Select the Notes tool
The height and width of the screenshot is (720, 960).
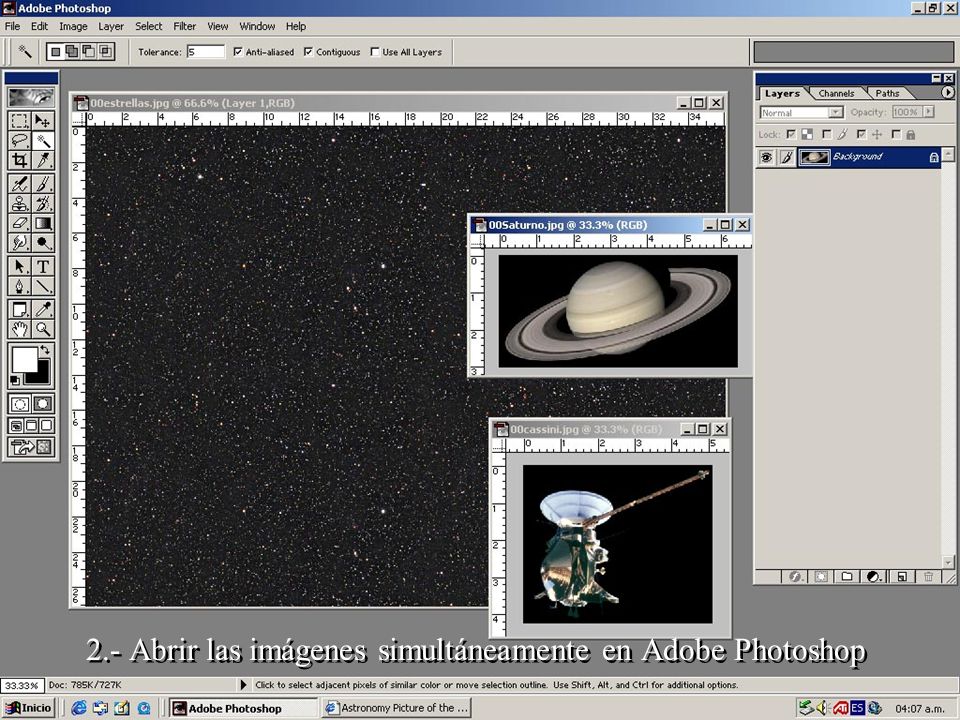pos(20,309)
